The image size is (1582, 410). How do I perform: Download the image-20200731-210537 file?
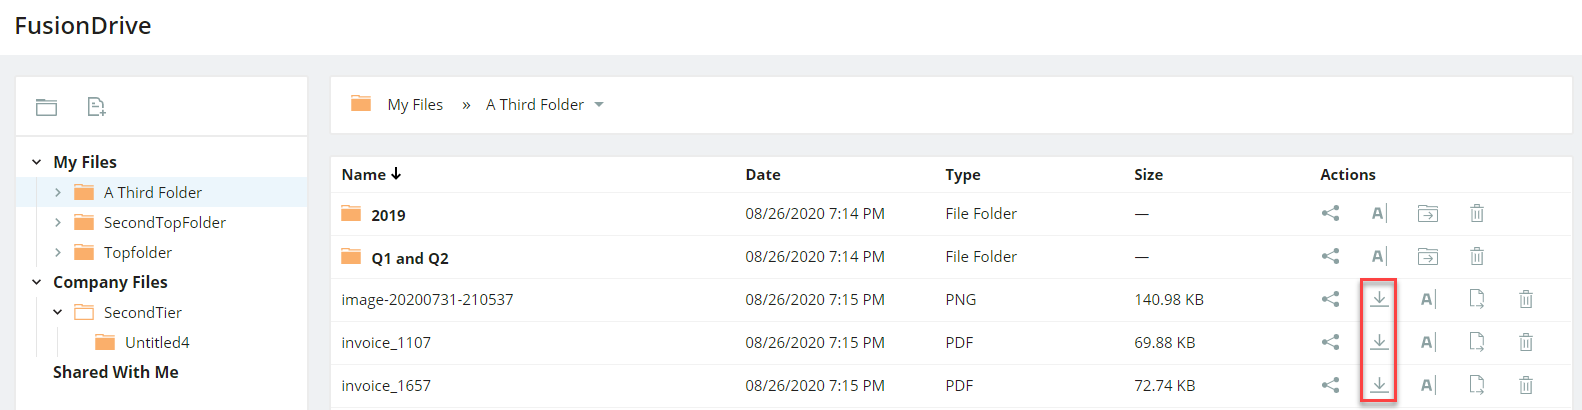[1379, 299]
